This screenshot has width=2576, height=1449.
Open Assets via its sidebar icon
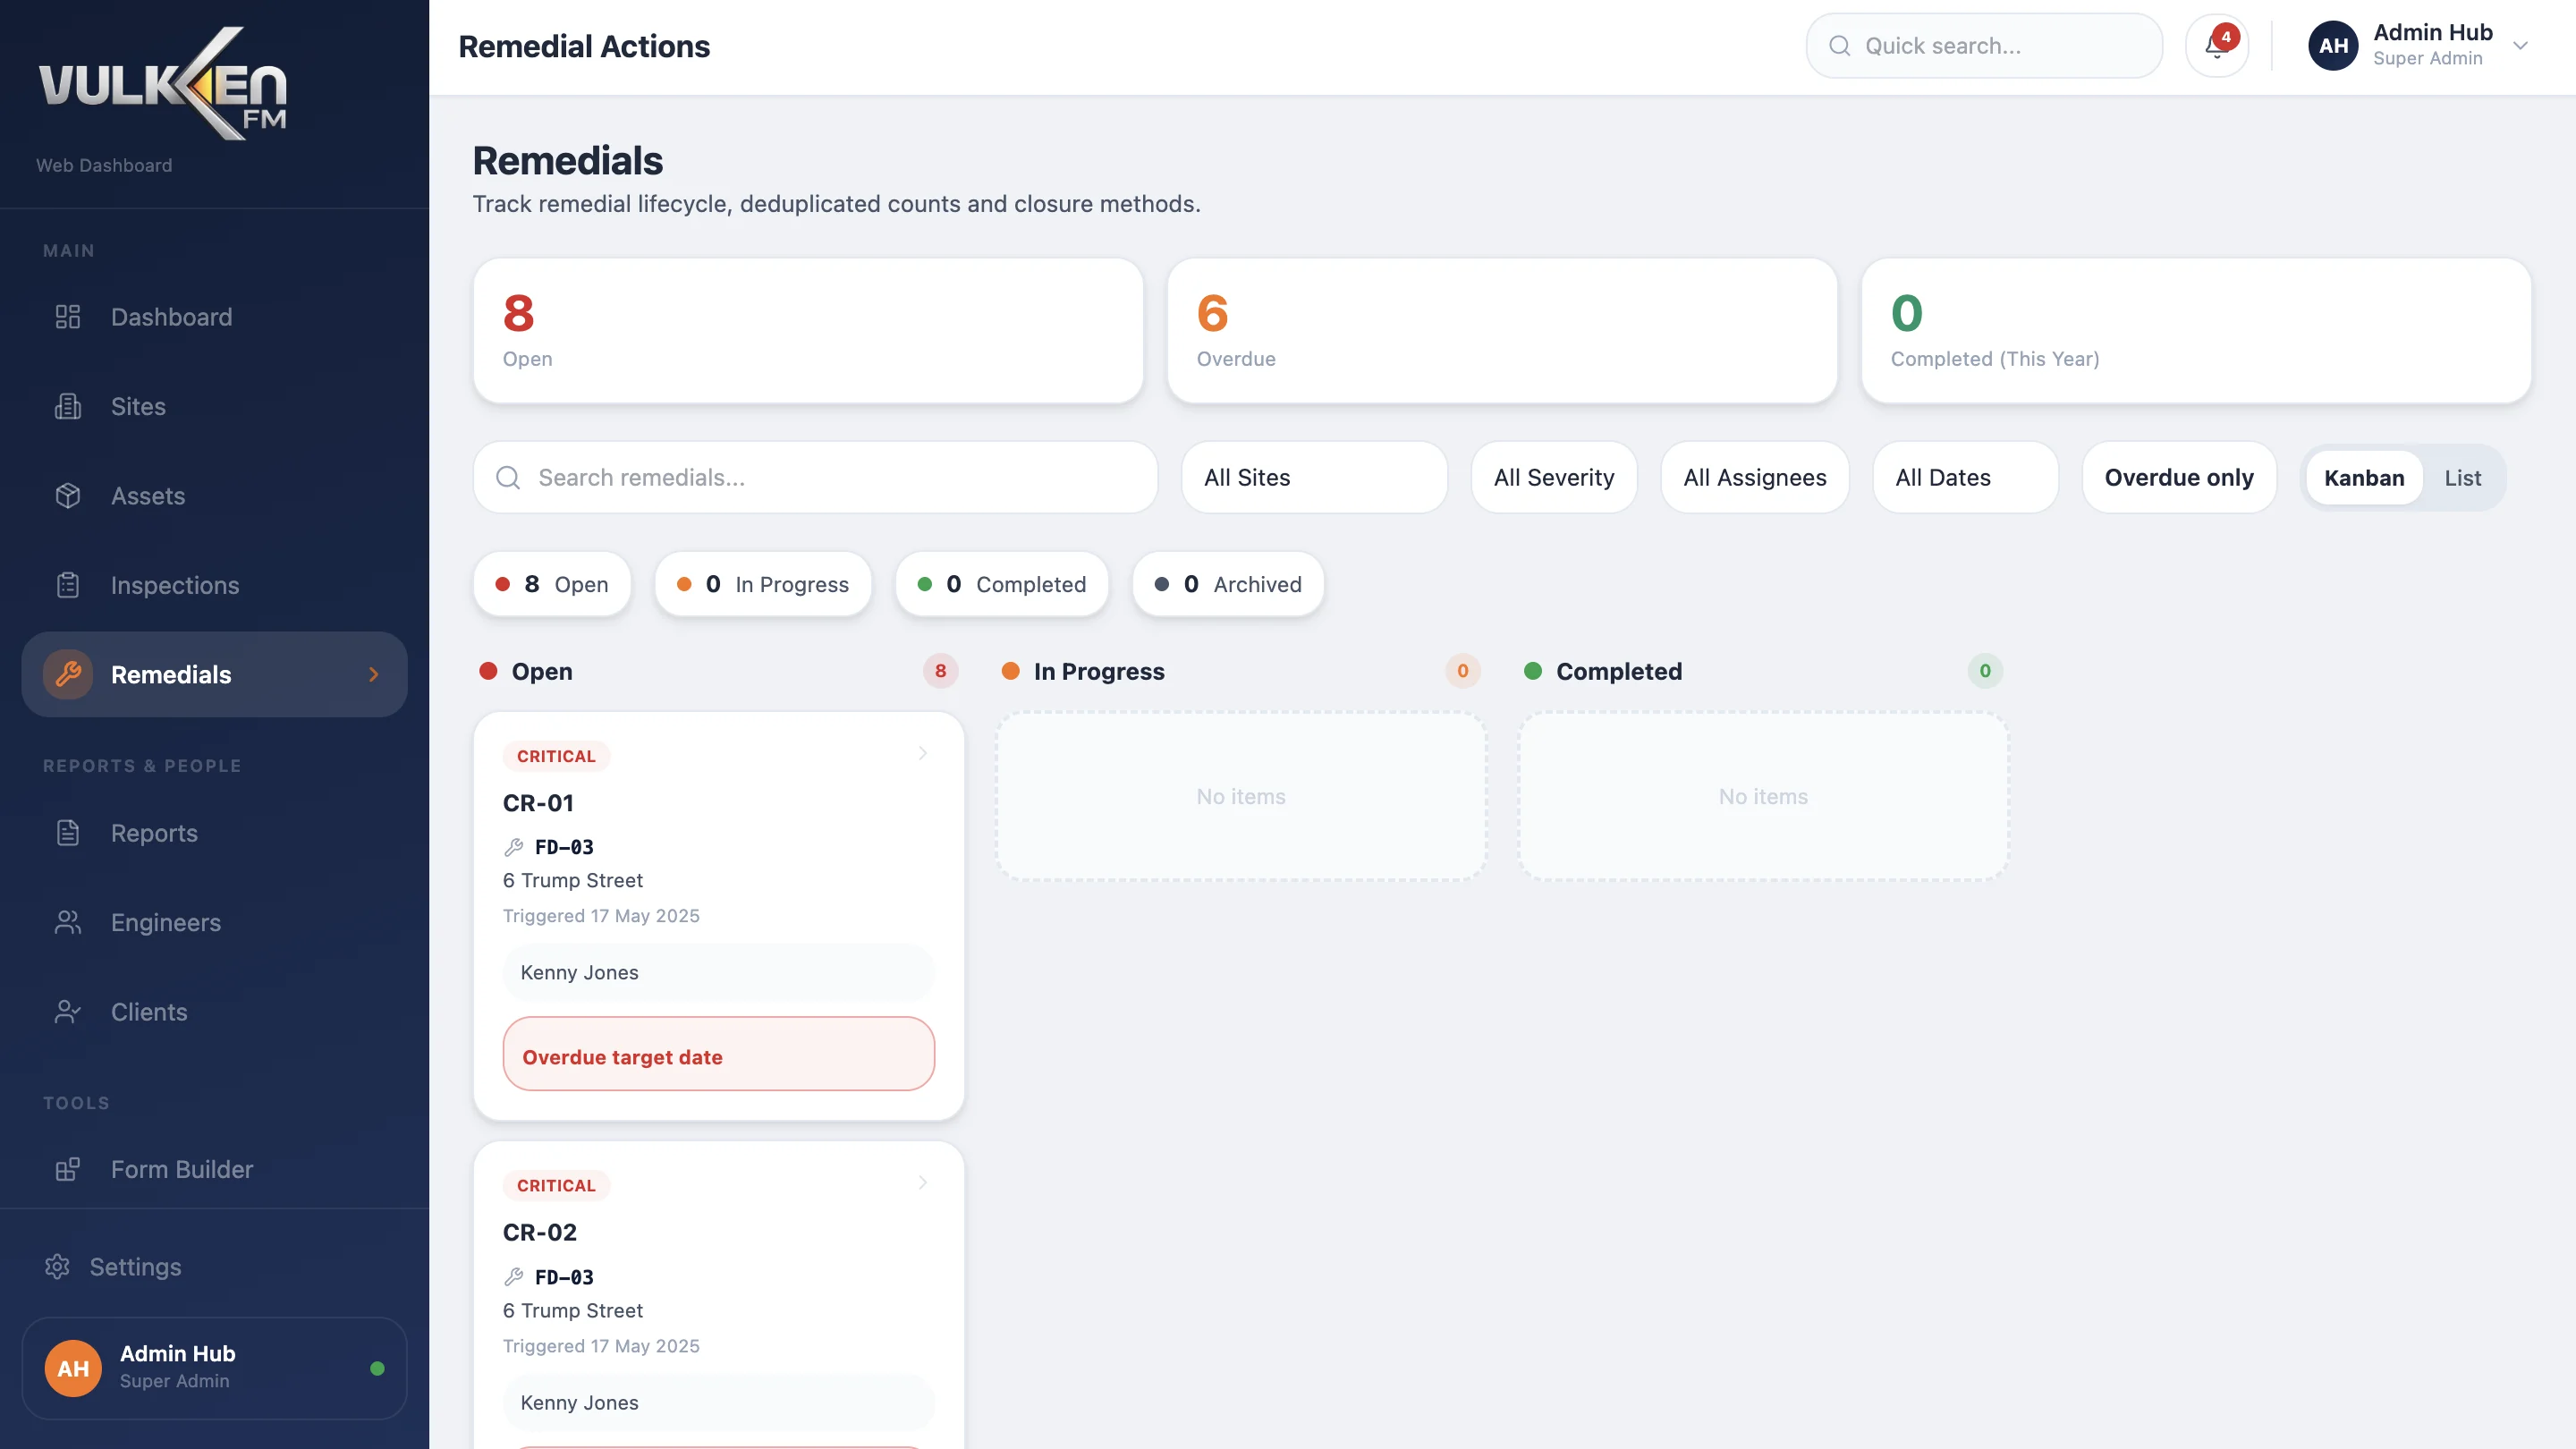(67, 495)
